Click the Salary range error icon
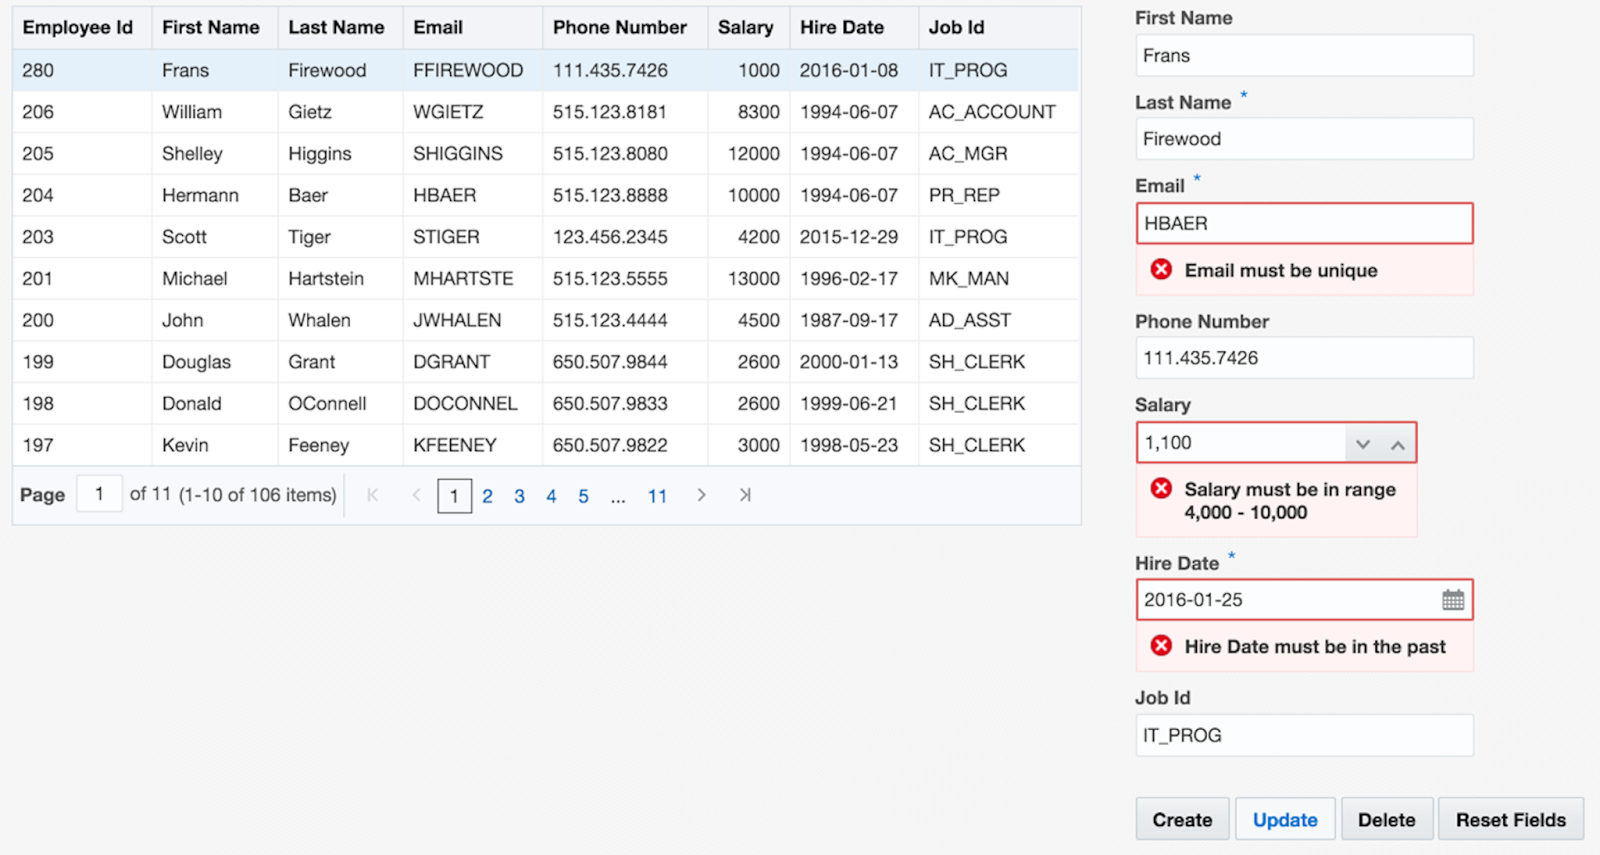The image size is (1600, 855). 1161,488
